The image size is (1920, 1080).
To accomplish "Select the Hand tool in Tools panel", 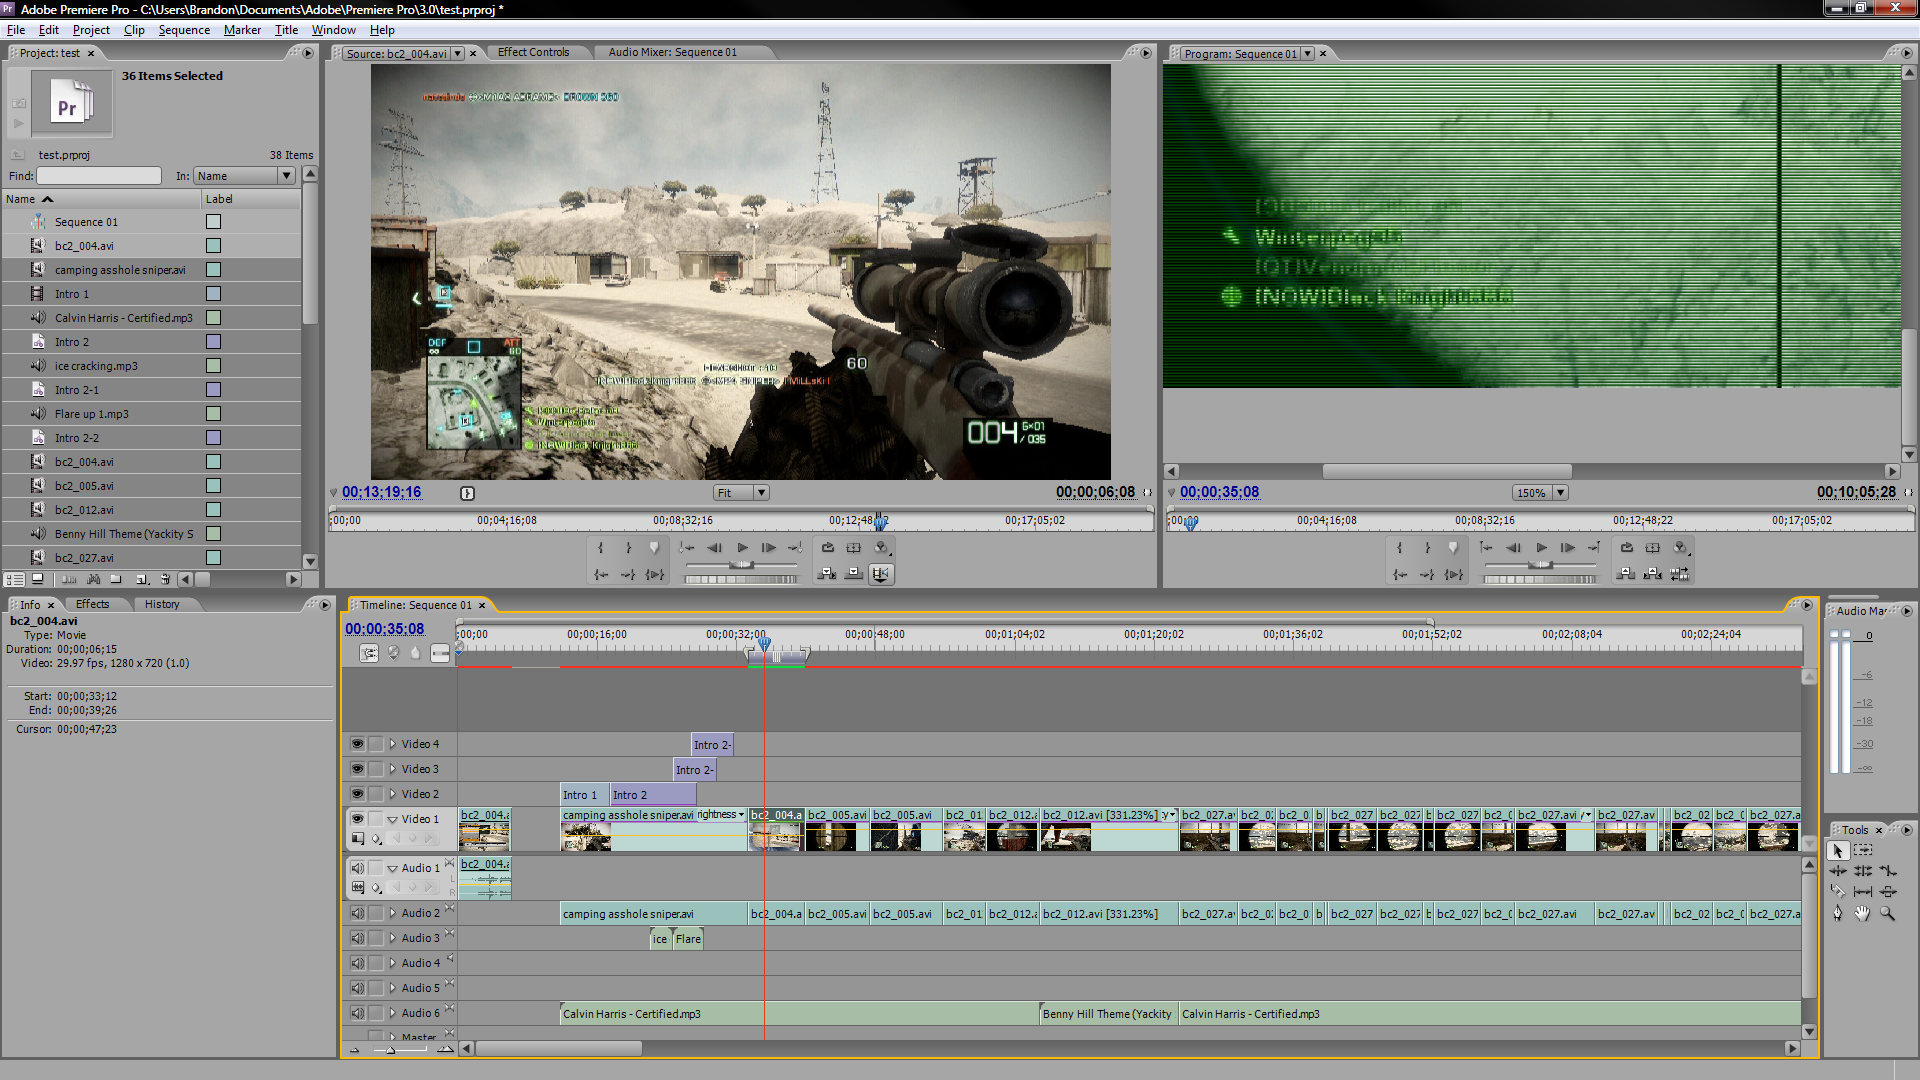I will coord(1862,913).
